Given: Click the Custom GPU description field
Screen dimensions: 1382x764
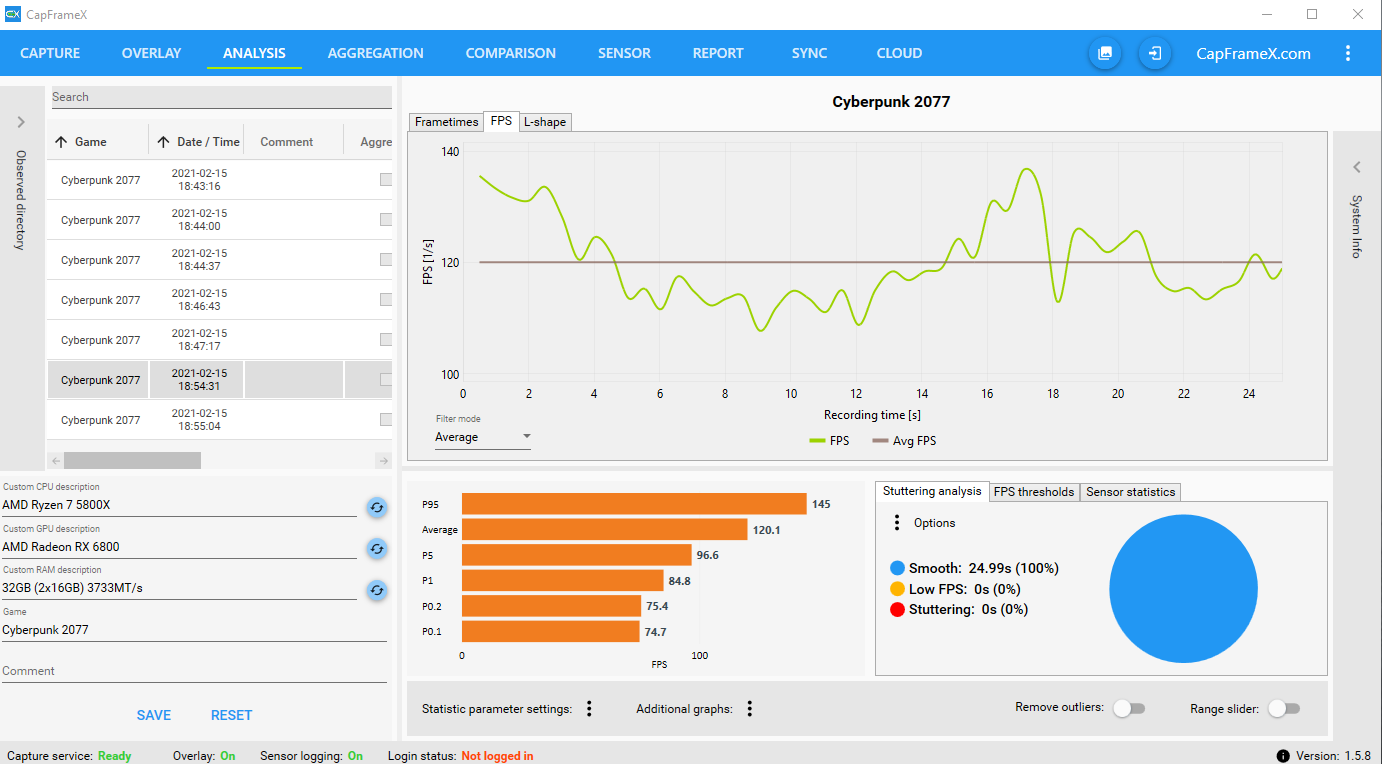Looking at the screenshot, I should pyautogui.click(x=179, y=547).
